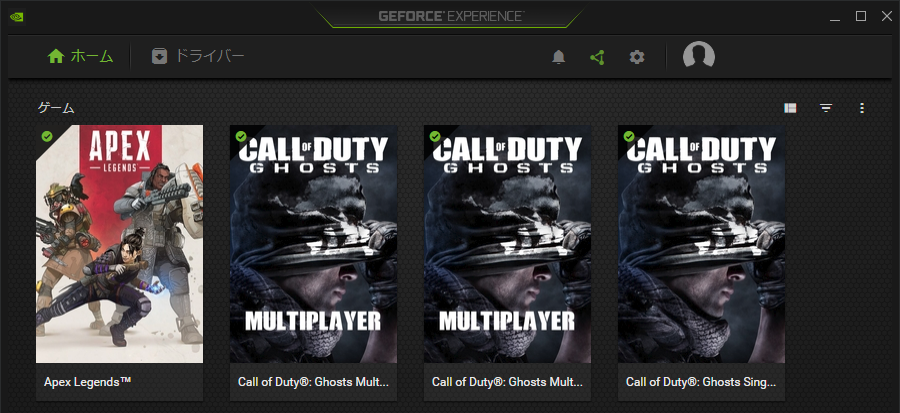
Task: Open the notifications bell
Action: 558,57
